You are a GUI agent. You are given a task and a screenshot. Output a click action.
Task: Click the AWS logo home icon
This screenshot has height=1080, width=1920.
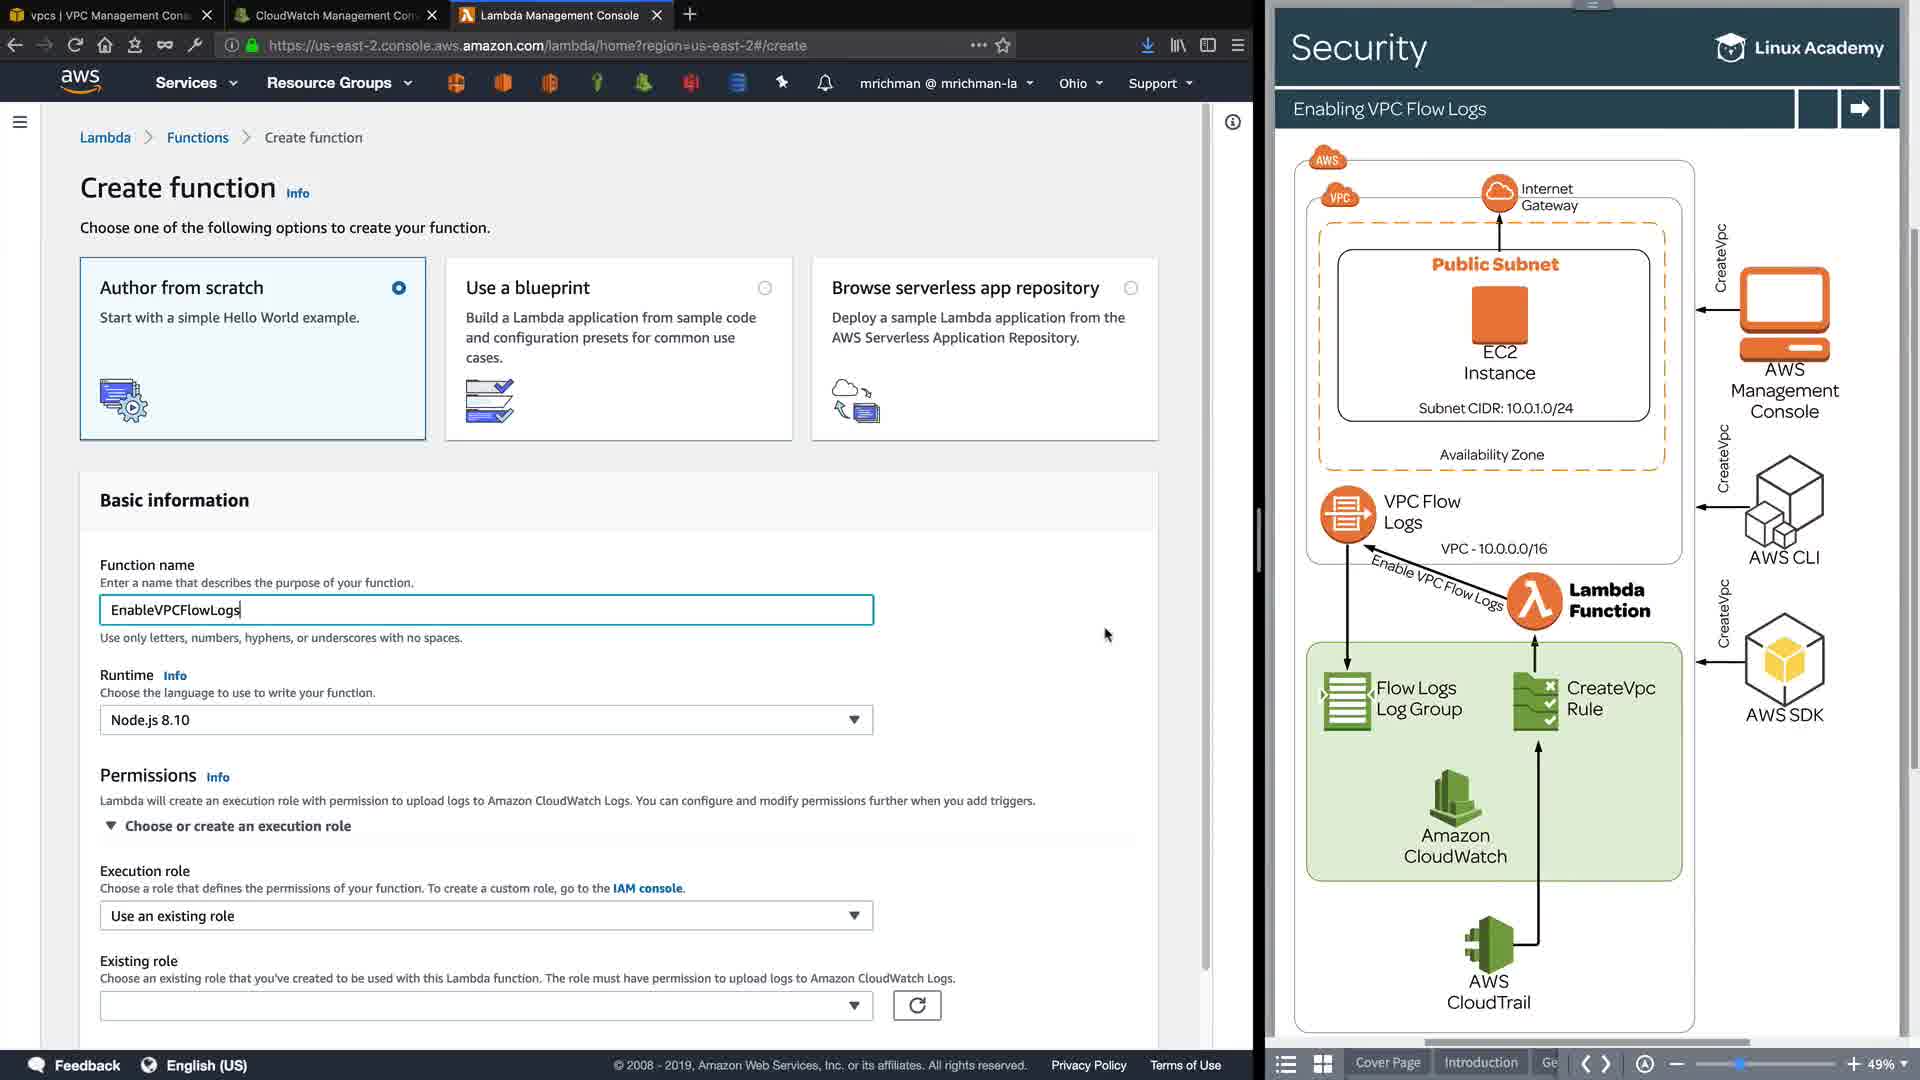click(x=80, y=81)
